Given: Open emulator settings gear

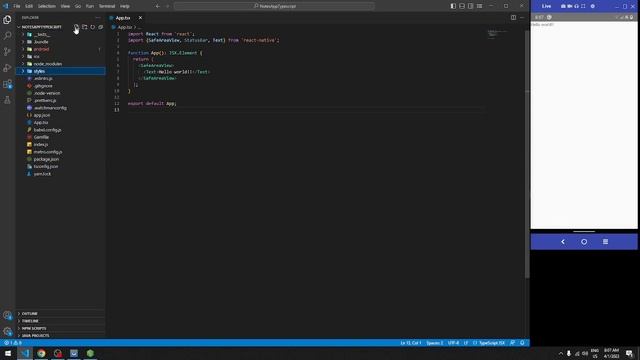Looking at the screenshot, I should pyautogui.click(x=593, y=6).
